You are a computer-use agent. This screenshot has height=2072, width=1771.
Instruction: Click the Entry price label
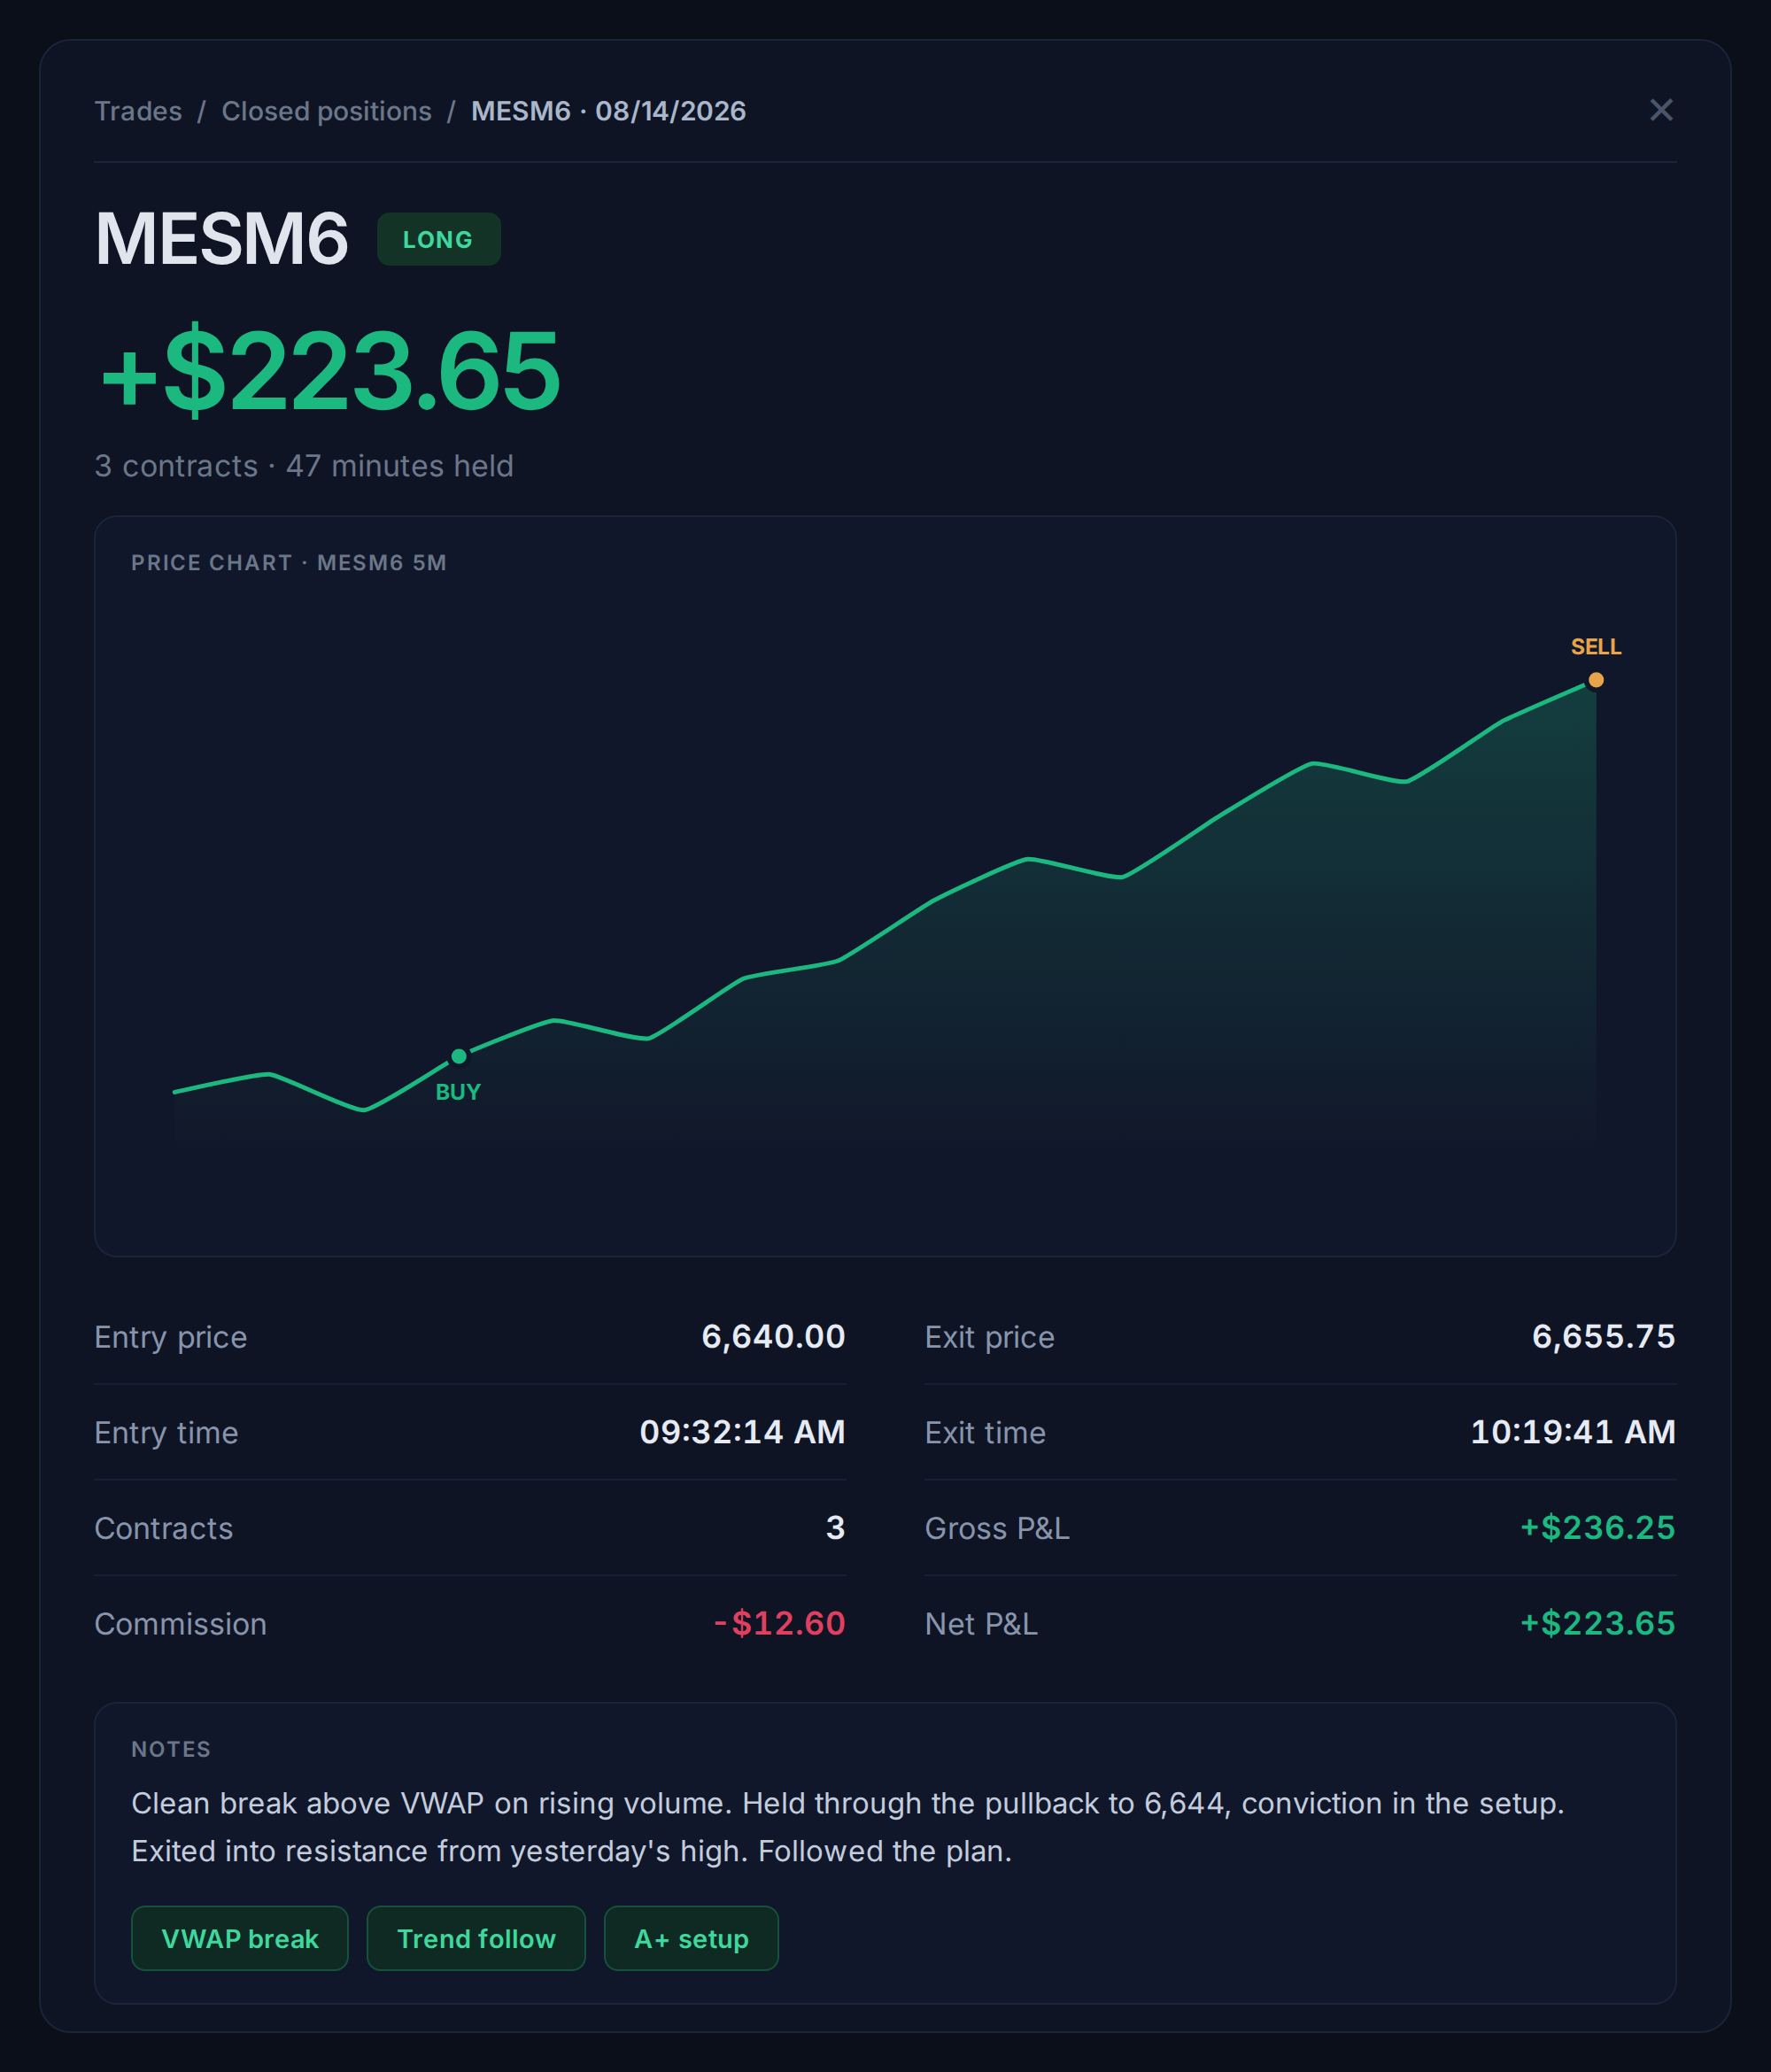171,1337
